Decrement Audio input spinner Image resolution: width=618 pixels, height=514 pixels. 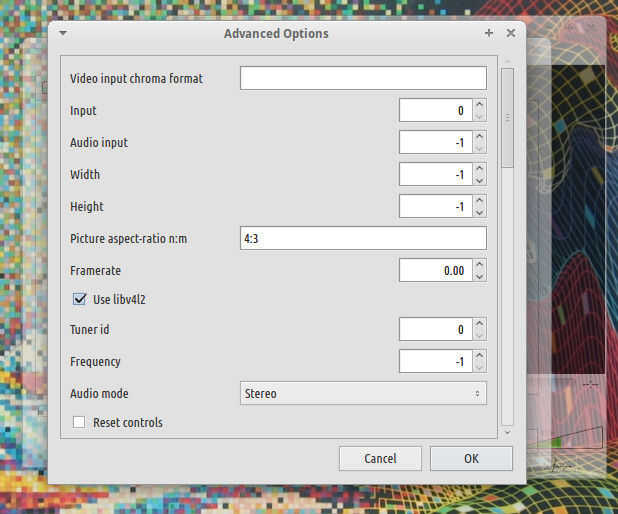coord(479,148)
